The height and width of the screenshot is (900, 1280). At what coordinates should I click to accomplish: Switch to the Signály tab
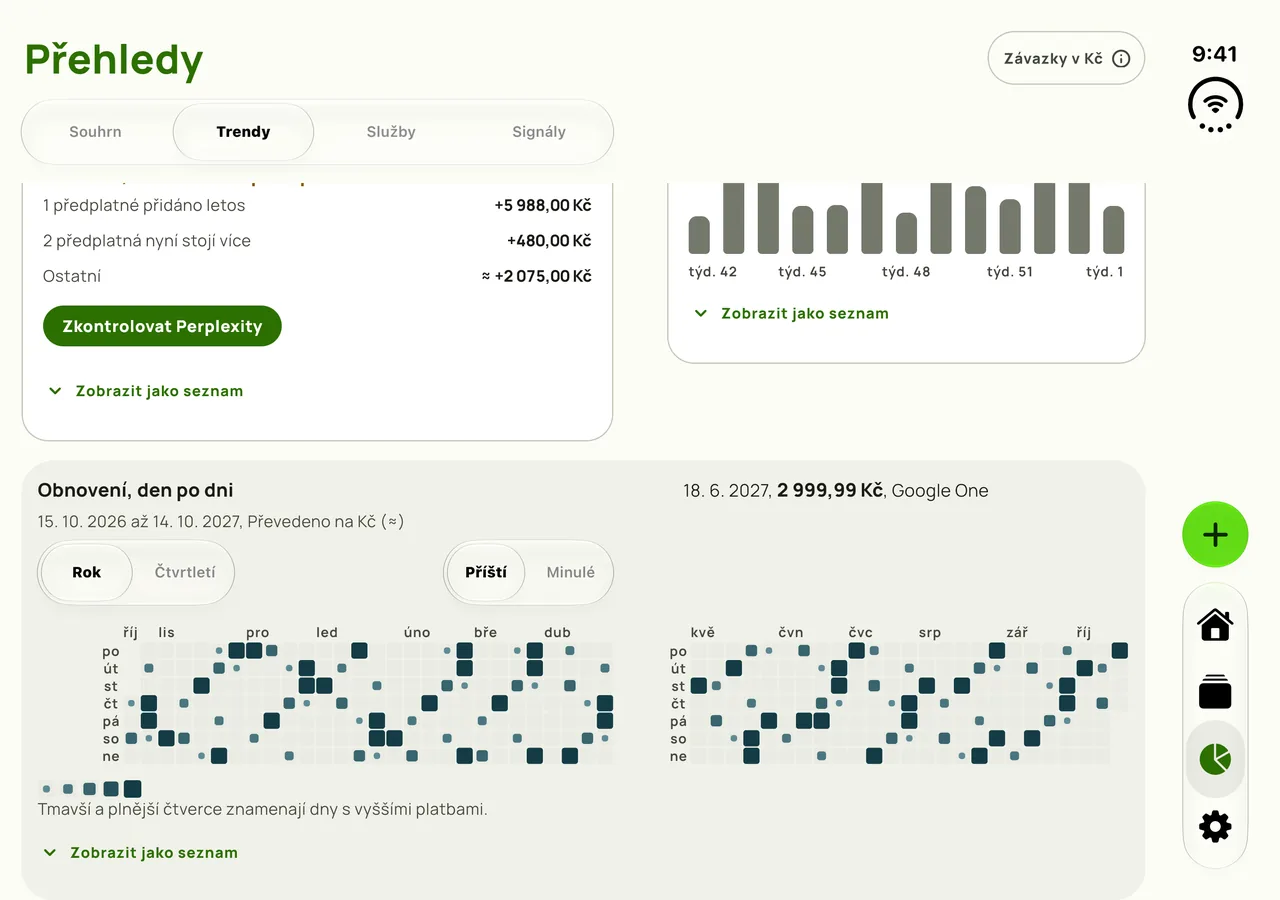tap(539, 132)
